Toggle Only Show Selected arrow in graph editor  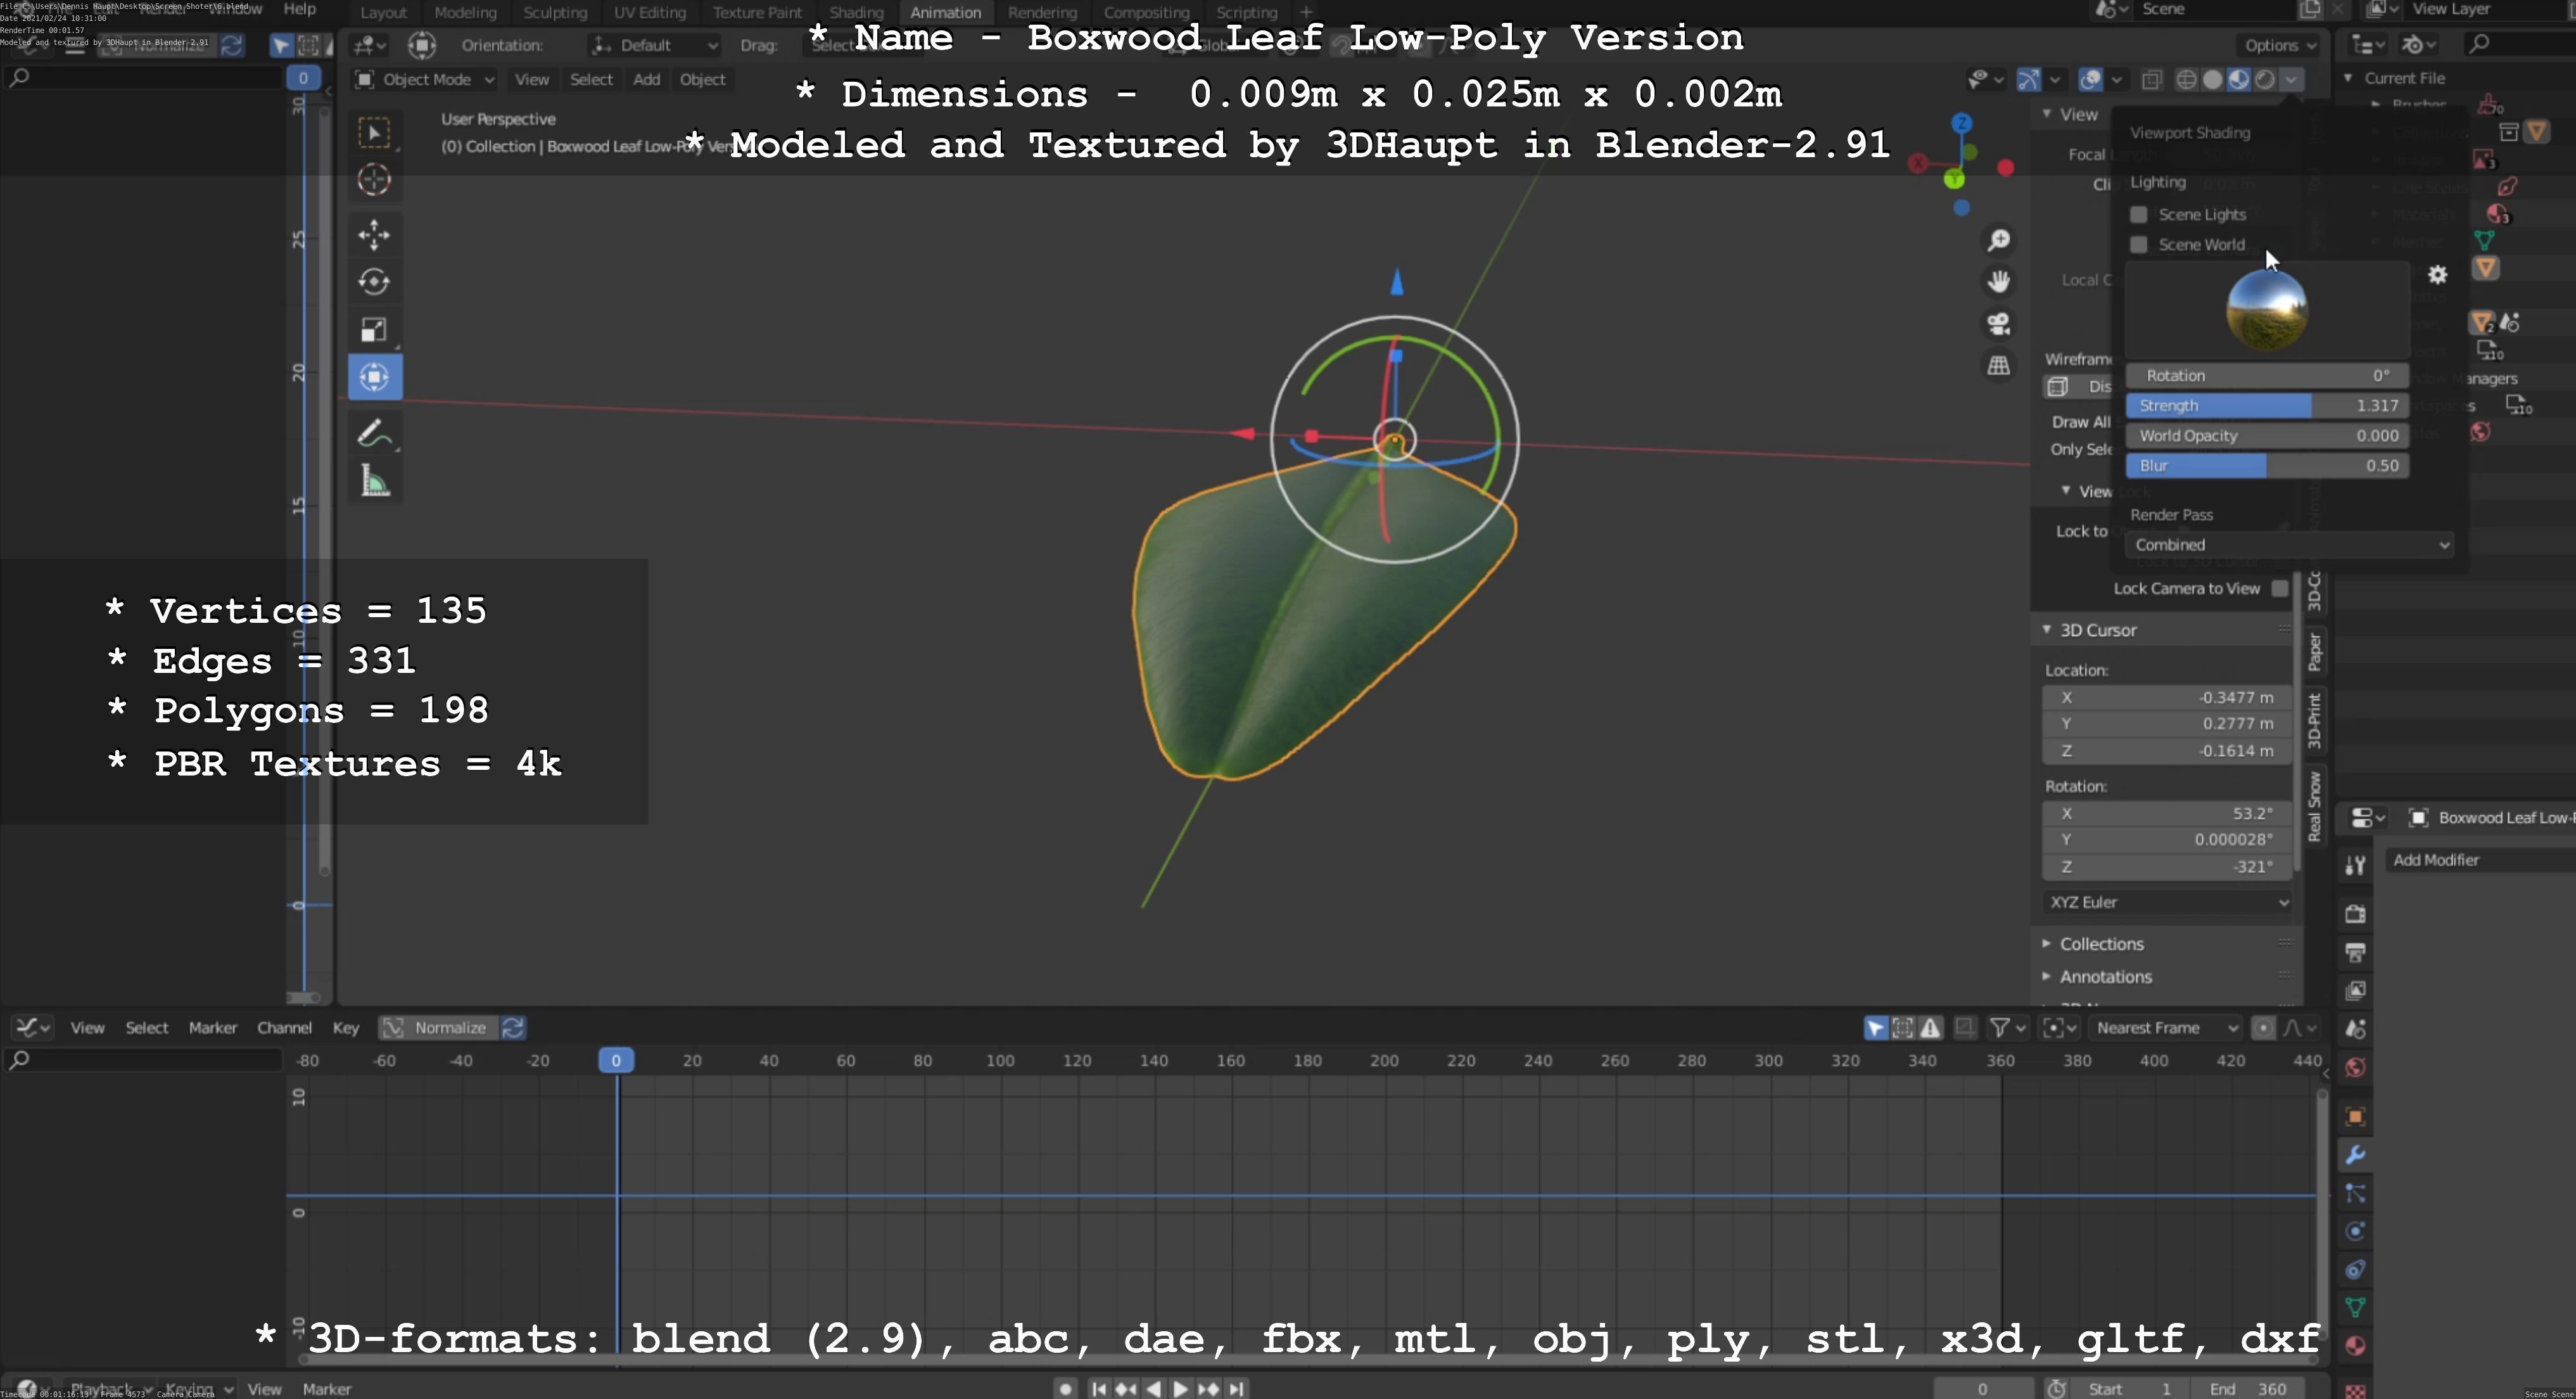[1876, 1028]
